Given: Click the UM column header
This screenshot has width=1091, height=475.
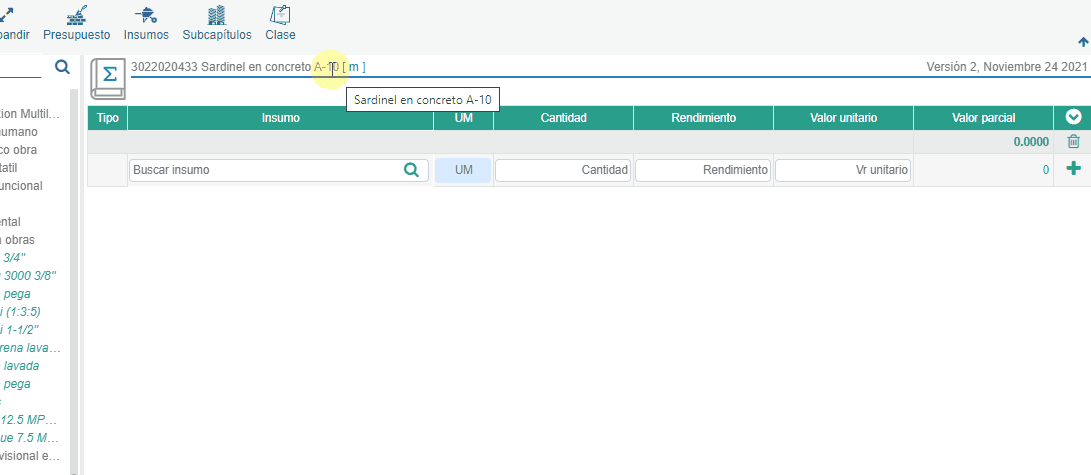Looking at the screenshot, I should [x=463, y=118].
